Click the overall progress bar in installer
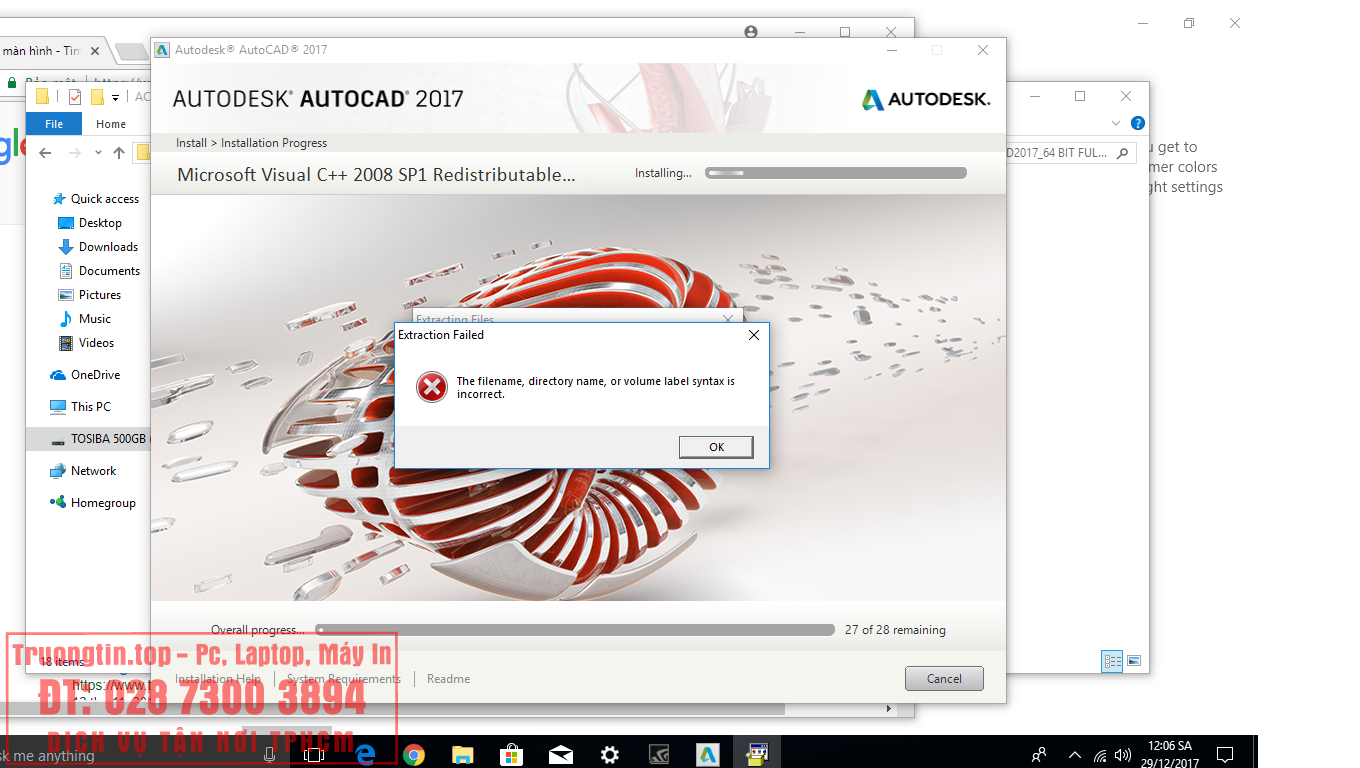The height and width of the screenshot is (768, 1360). (575, 630)
